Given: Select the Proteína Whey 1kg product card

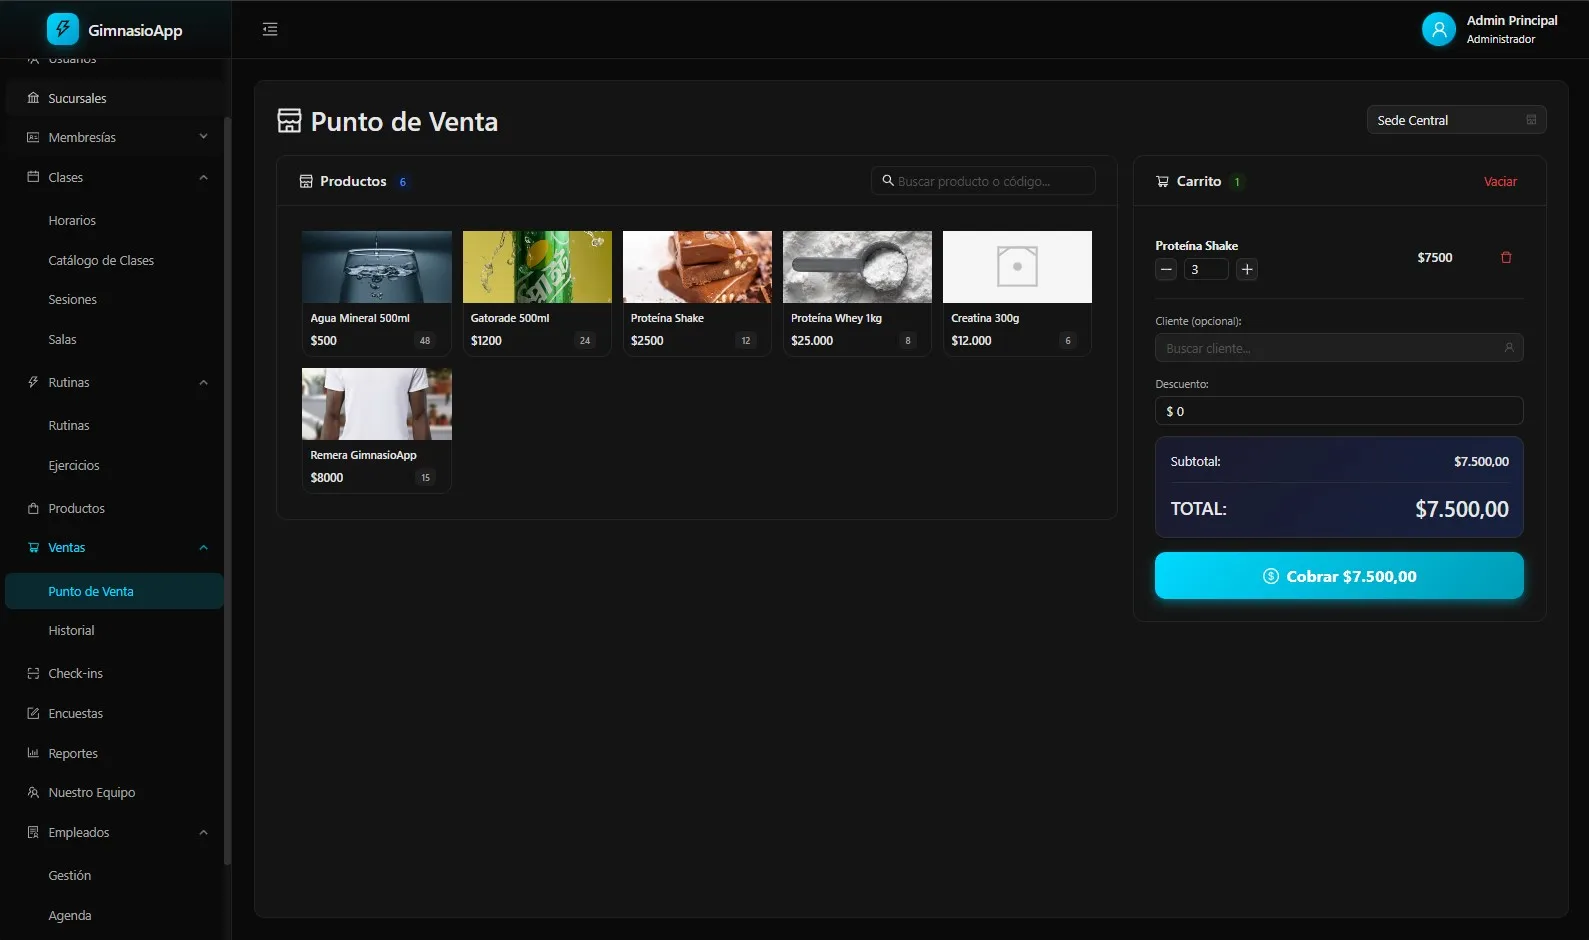Looking at the screenshot, I should tap(857, 292).
